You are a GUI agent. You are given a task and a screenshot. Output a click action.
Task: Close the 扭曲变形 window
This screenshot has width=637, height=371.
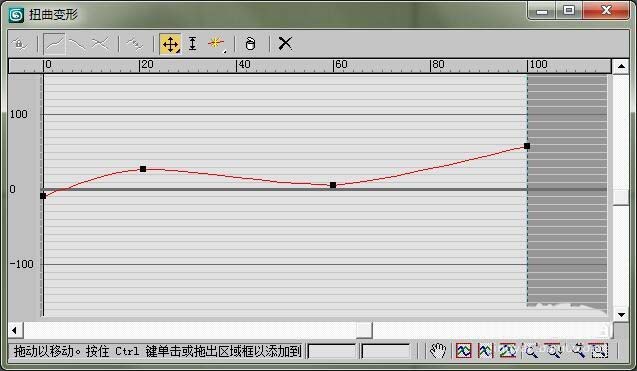click(x=606, y=11)
